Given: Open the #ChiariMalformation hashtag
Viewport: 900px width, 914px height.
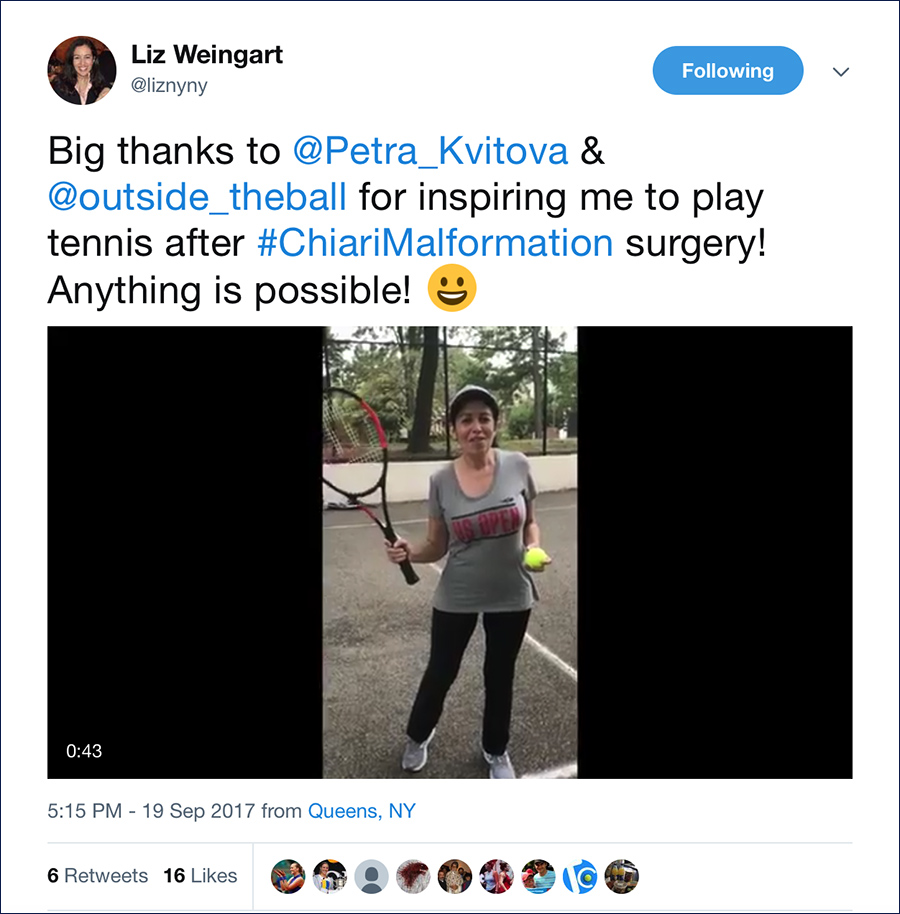Looking at the screenshot, I should [x=435, y=243].
